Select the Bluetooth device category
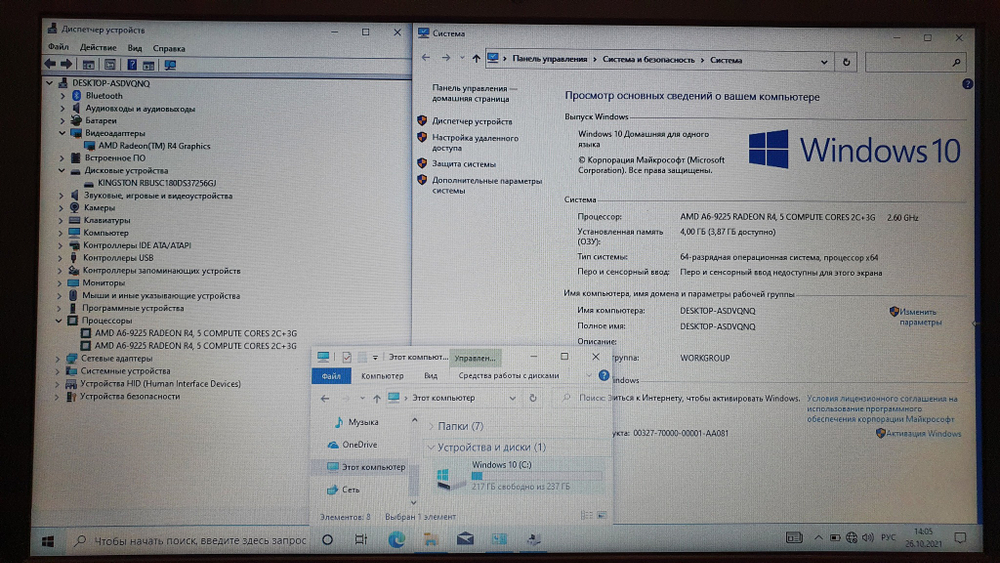The image size is (1000, 563). [104, 96]
